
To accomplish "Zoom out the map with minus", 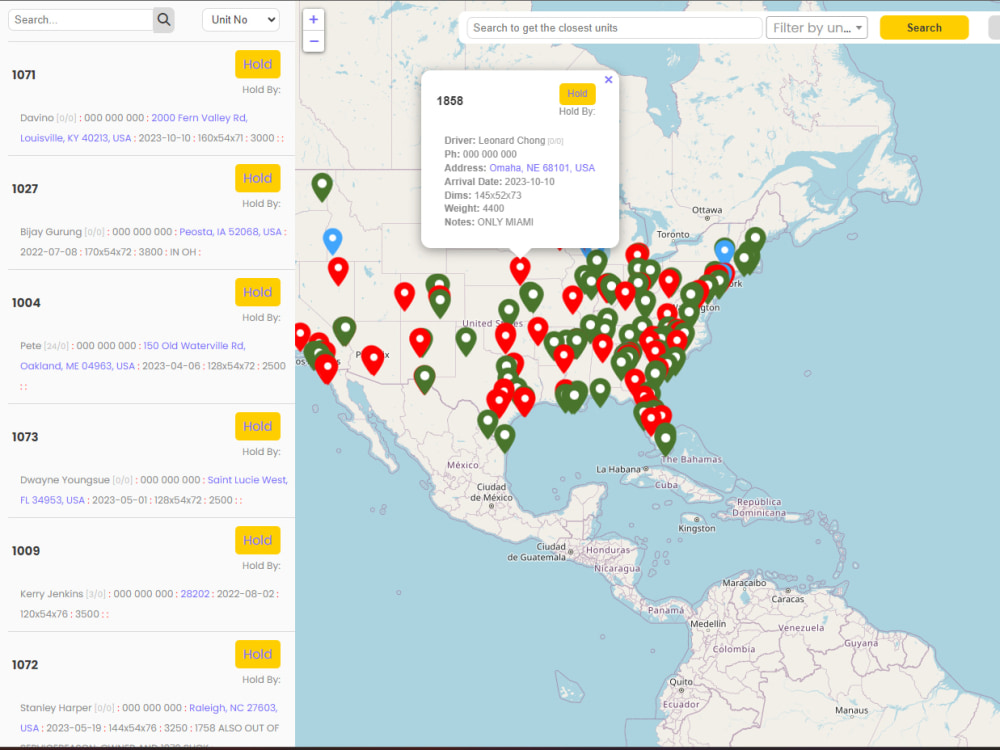I will 313,41.
